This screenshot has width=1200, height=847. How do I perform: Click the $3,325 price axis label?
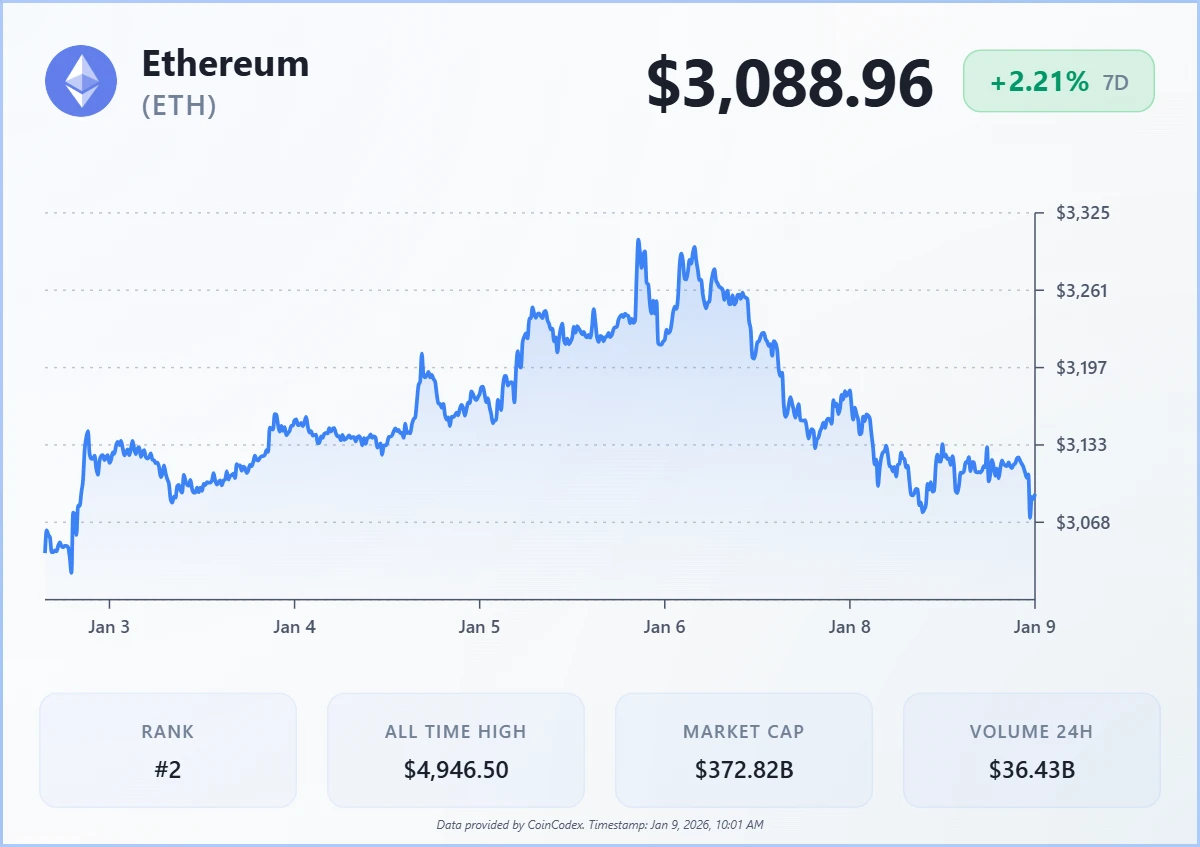pyautogui.click(x=1084, y=213)
